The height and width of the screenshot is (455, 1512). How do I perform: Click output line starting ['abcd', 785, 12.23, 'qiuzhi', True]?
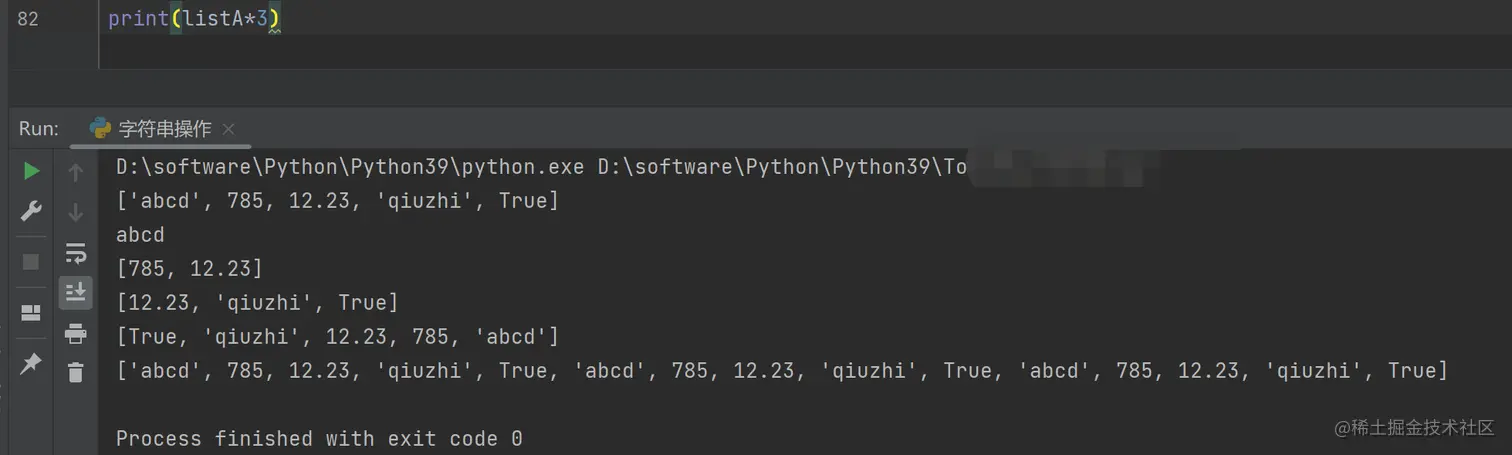337,201
